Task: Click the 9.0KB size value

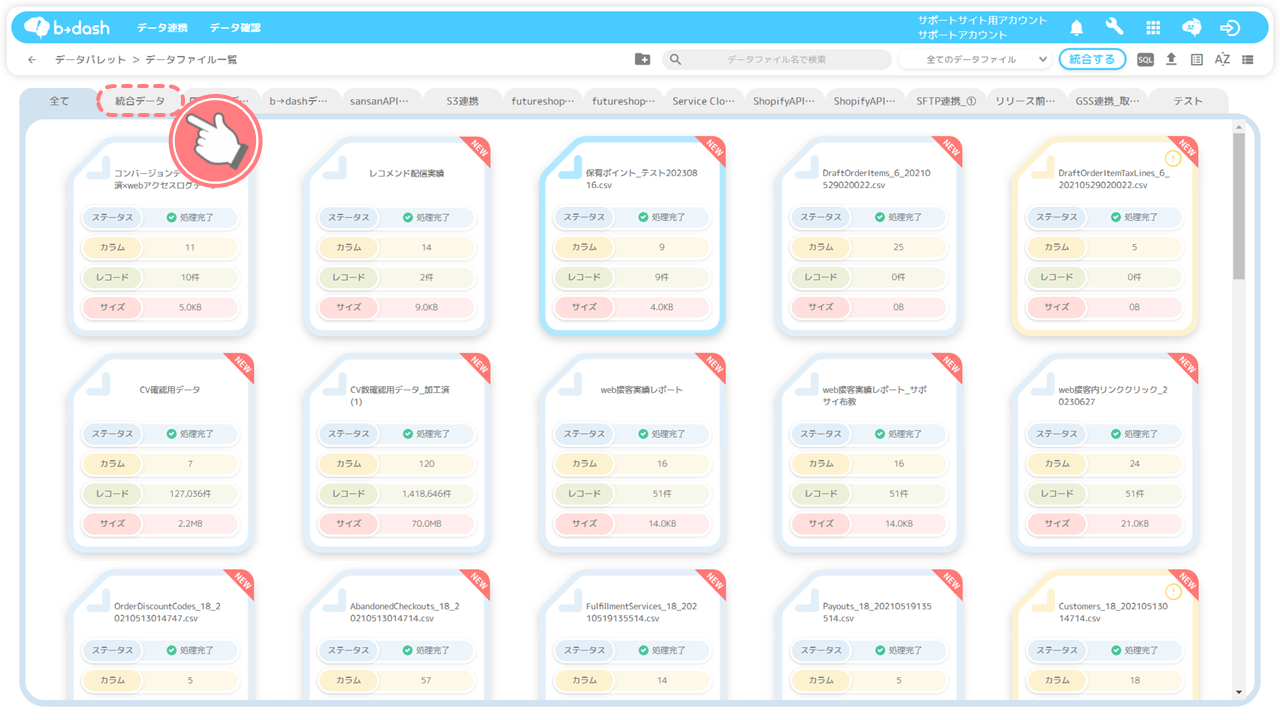Action: click(426, 307)
